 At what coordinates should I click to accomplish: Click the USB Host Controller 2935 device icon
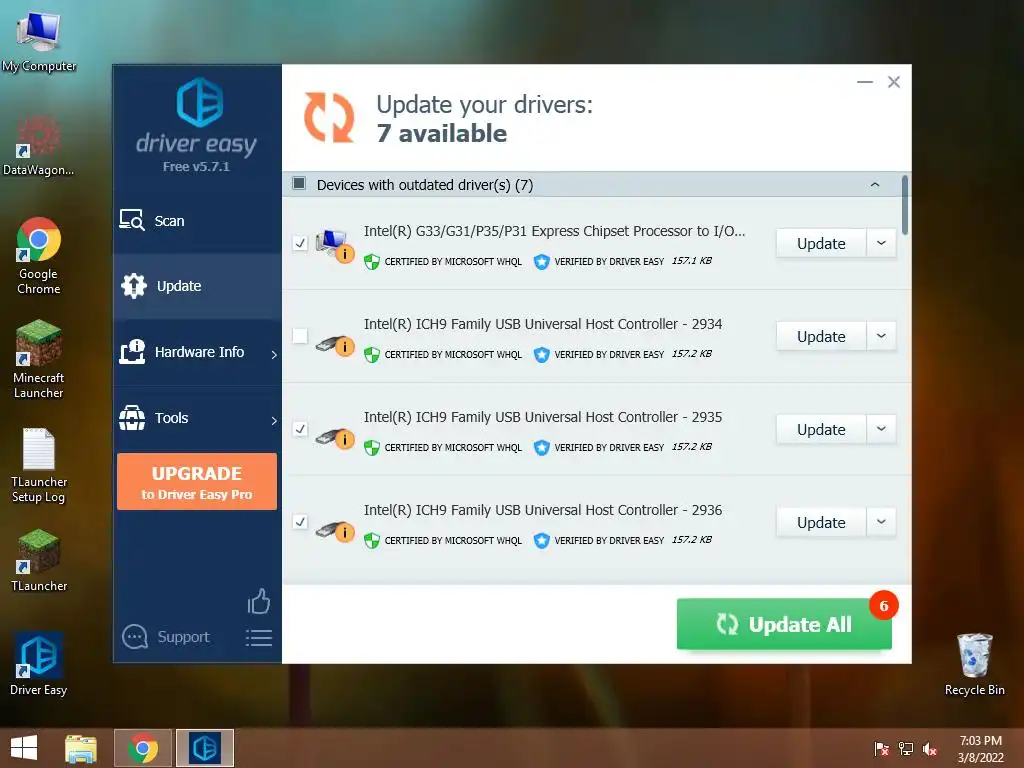coord(334,438)
